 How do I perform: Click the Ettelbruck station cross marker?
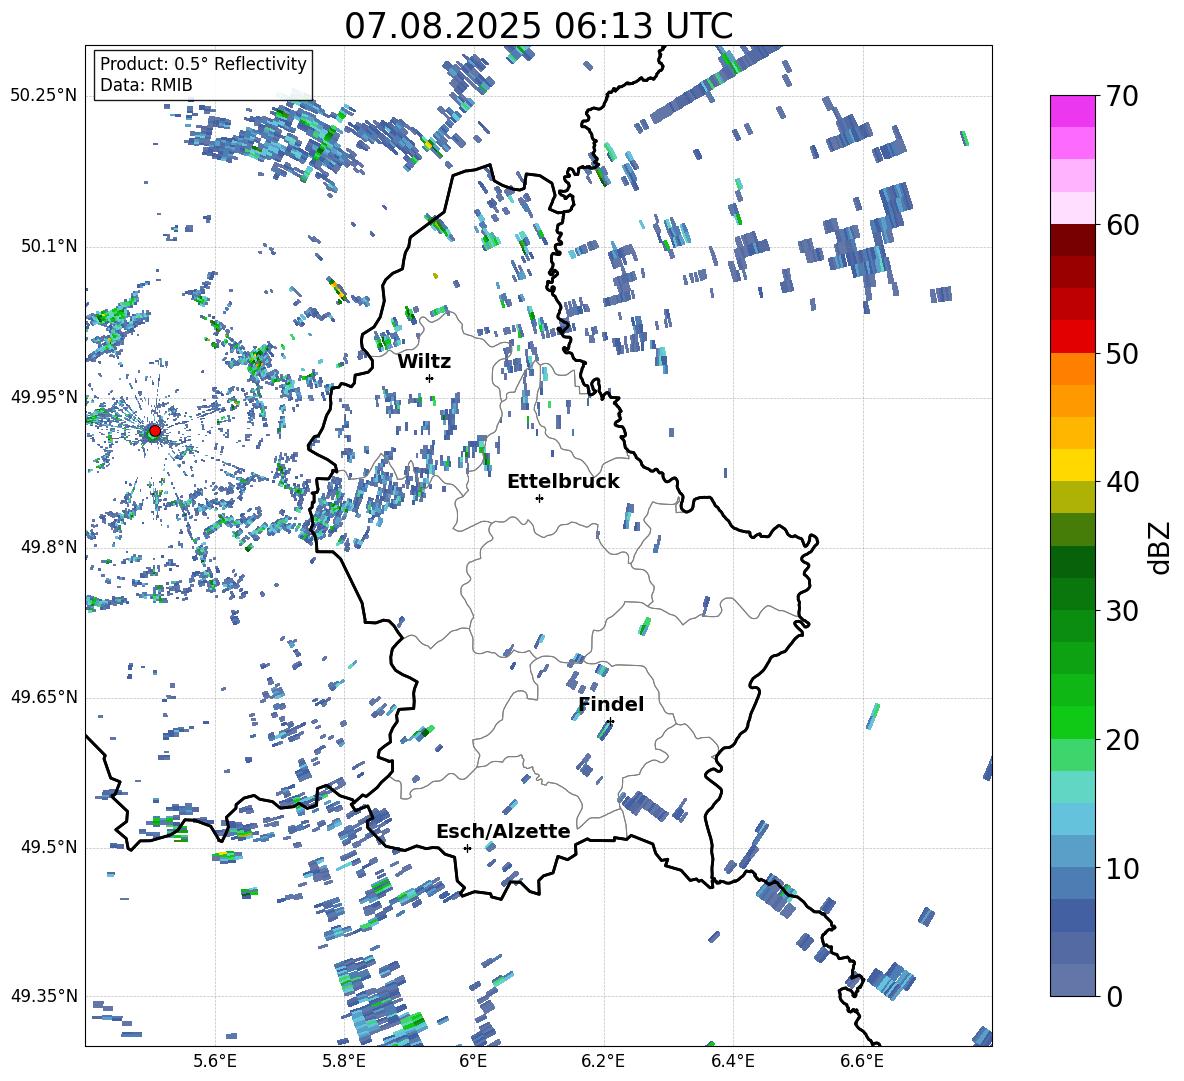[x=539, y=498]
